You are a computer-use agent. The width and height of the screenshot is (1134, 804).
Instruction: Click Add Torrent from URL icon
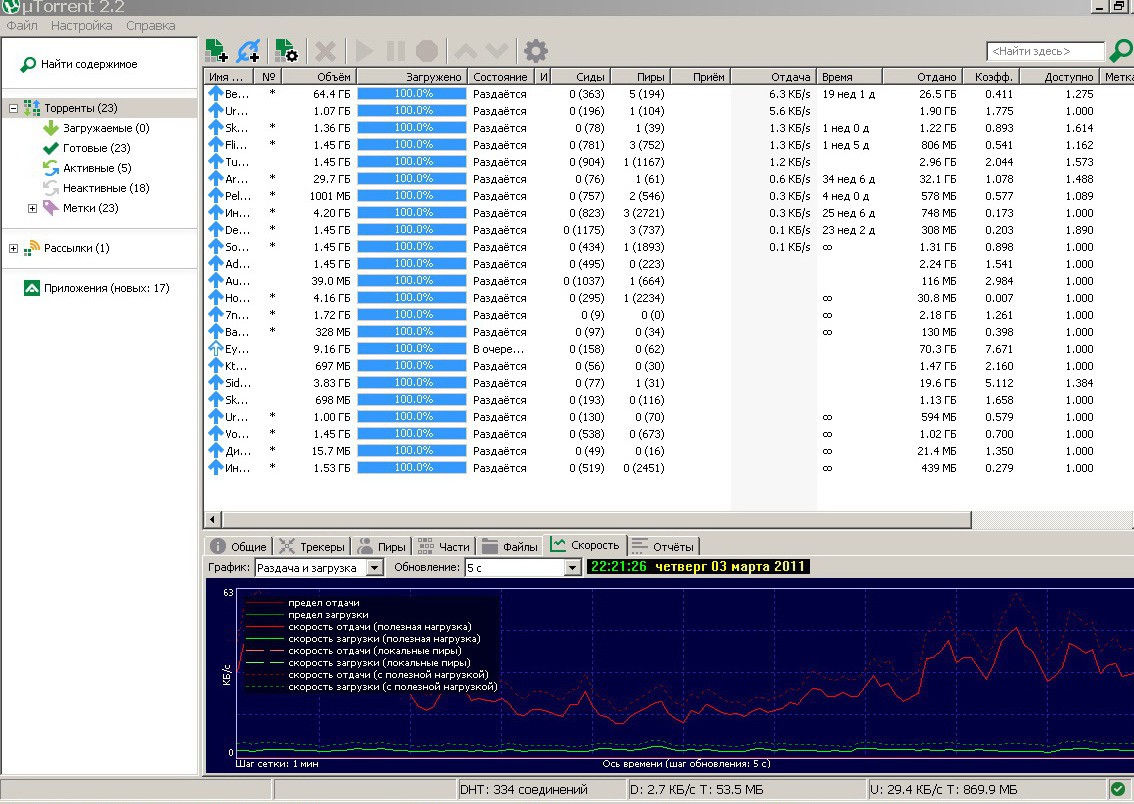pyautogui.click(x=248, y=51)
